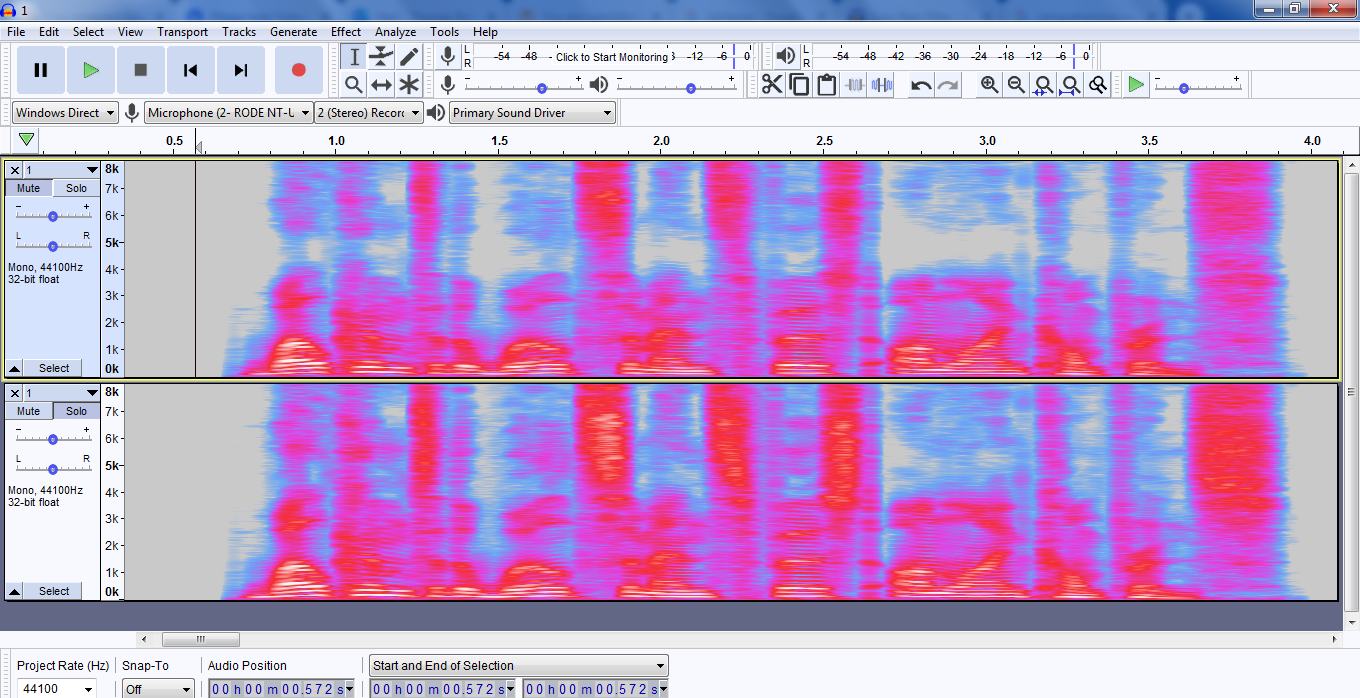Select the Multi-Tool asterisk icon
This screenshot has width=1360, height=698.
click(409, 85)
